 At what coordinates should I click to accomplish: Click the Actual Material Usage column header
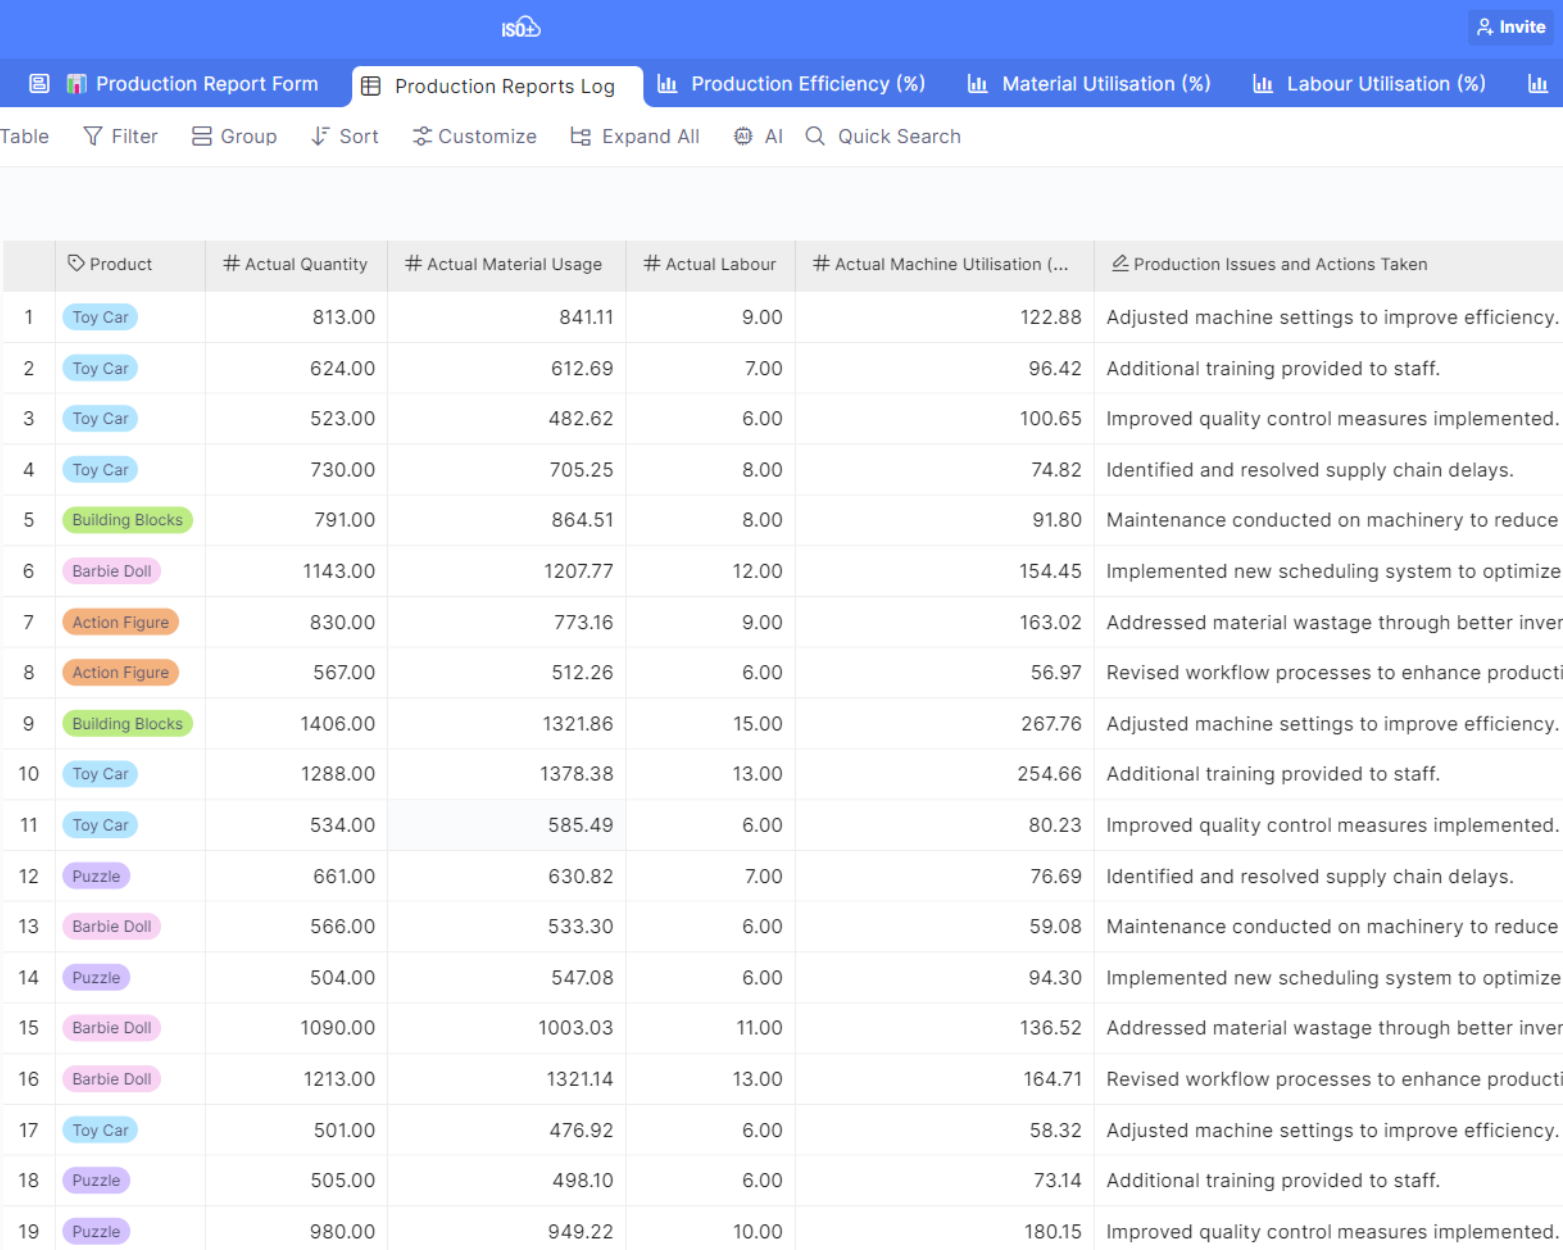coord(506,264)
